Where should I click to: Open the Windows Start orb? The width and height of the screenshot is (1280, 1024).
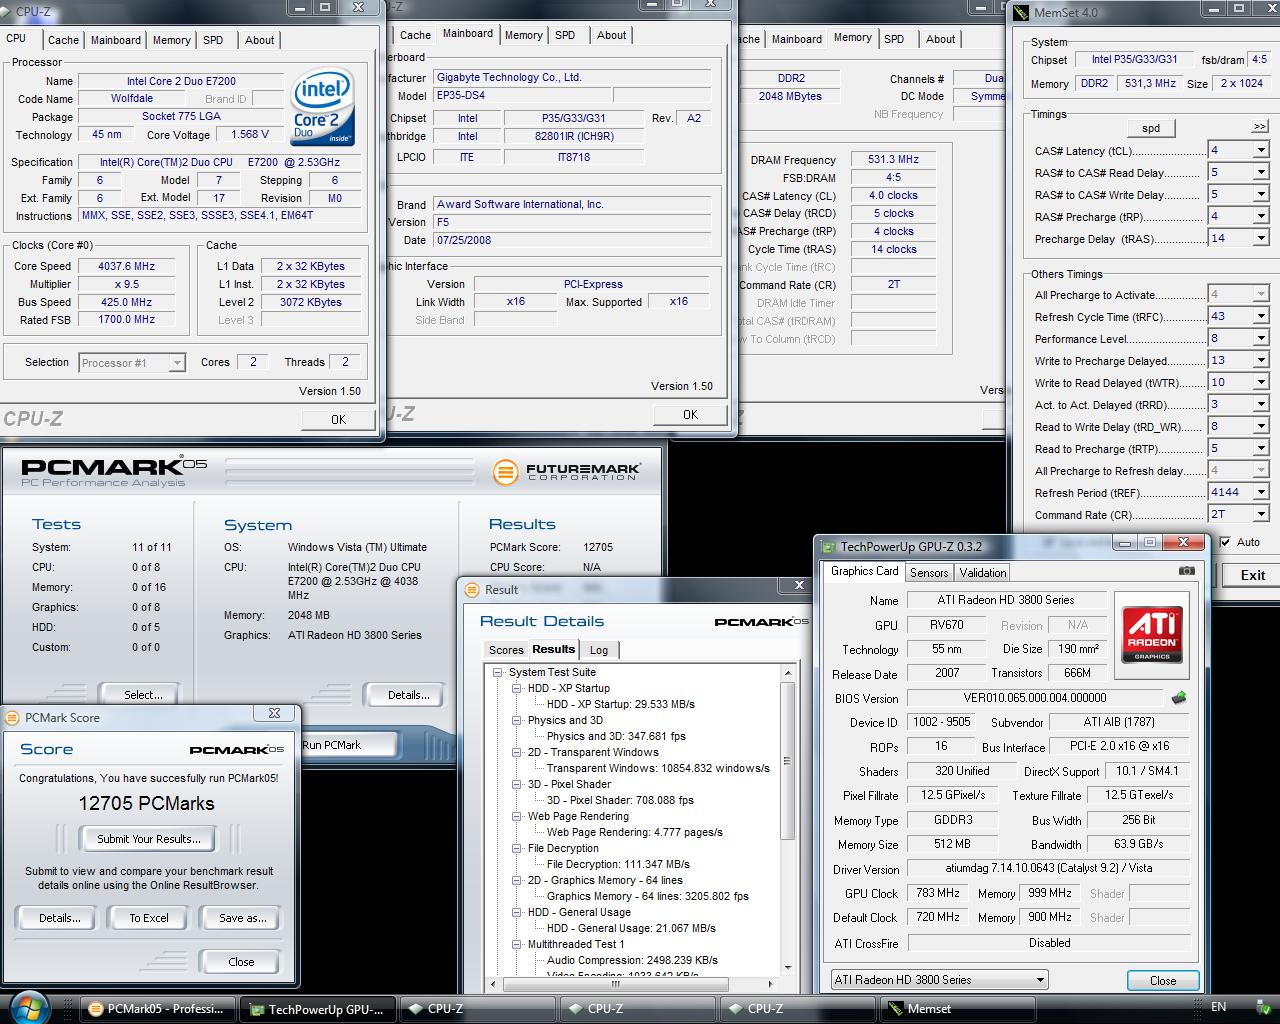pos(28,1007)
